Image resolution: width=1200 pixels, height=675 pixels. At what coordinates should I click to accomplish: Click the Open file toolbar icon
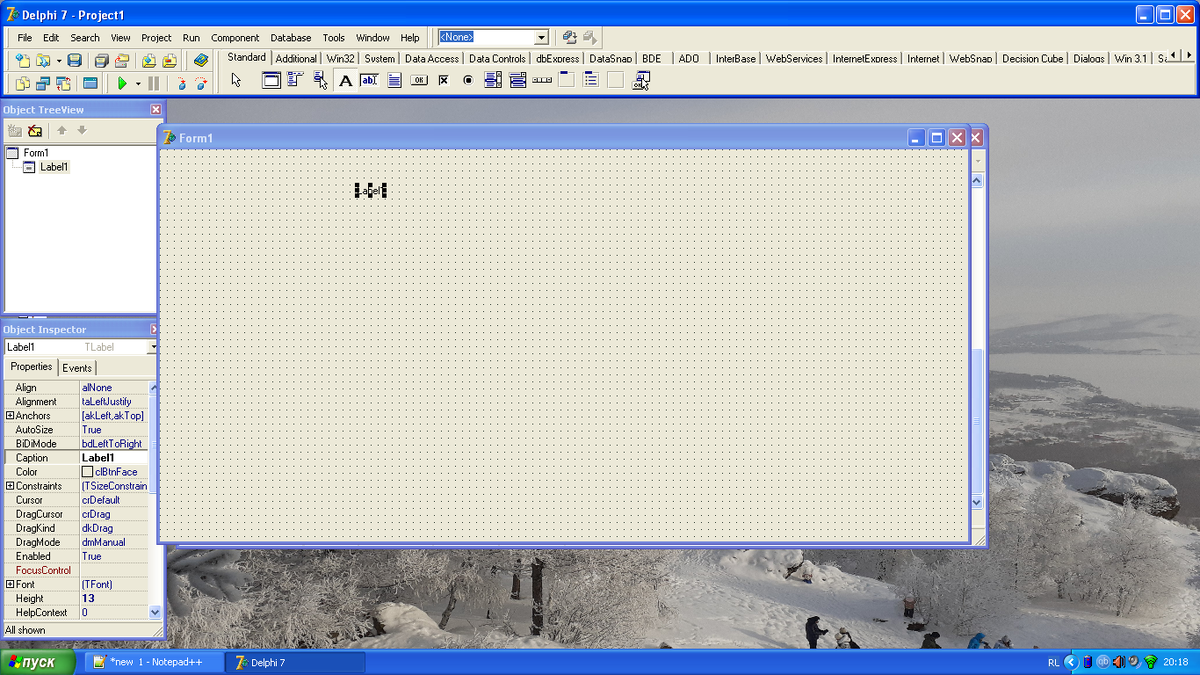[43, 61]
